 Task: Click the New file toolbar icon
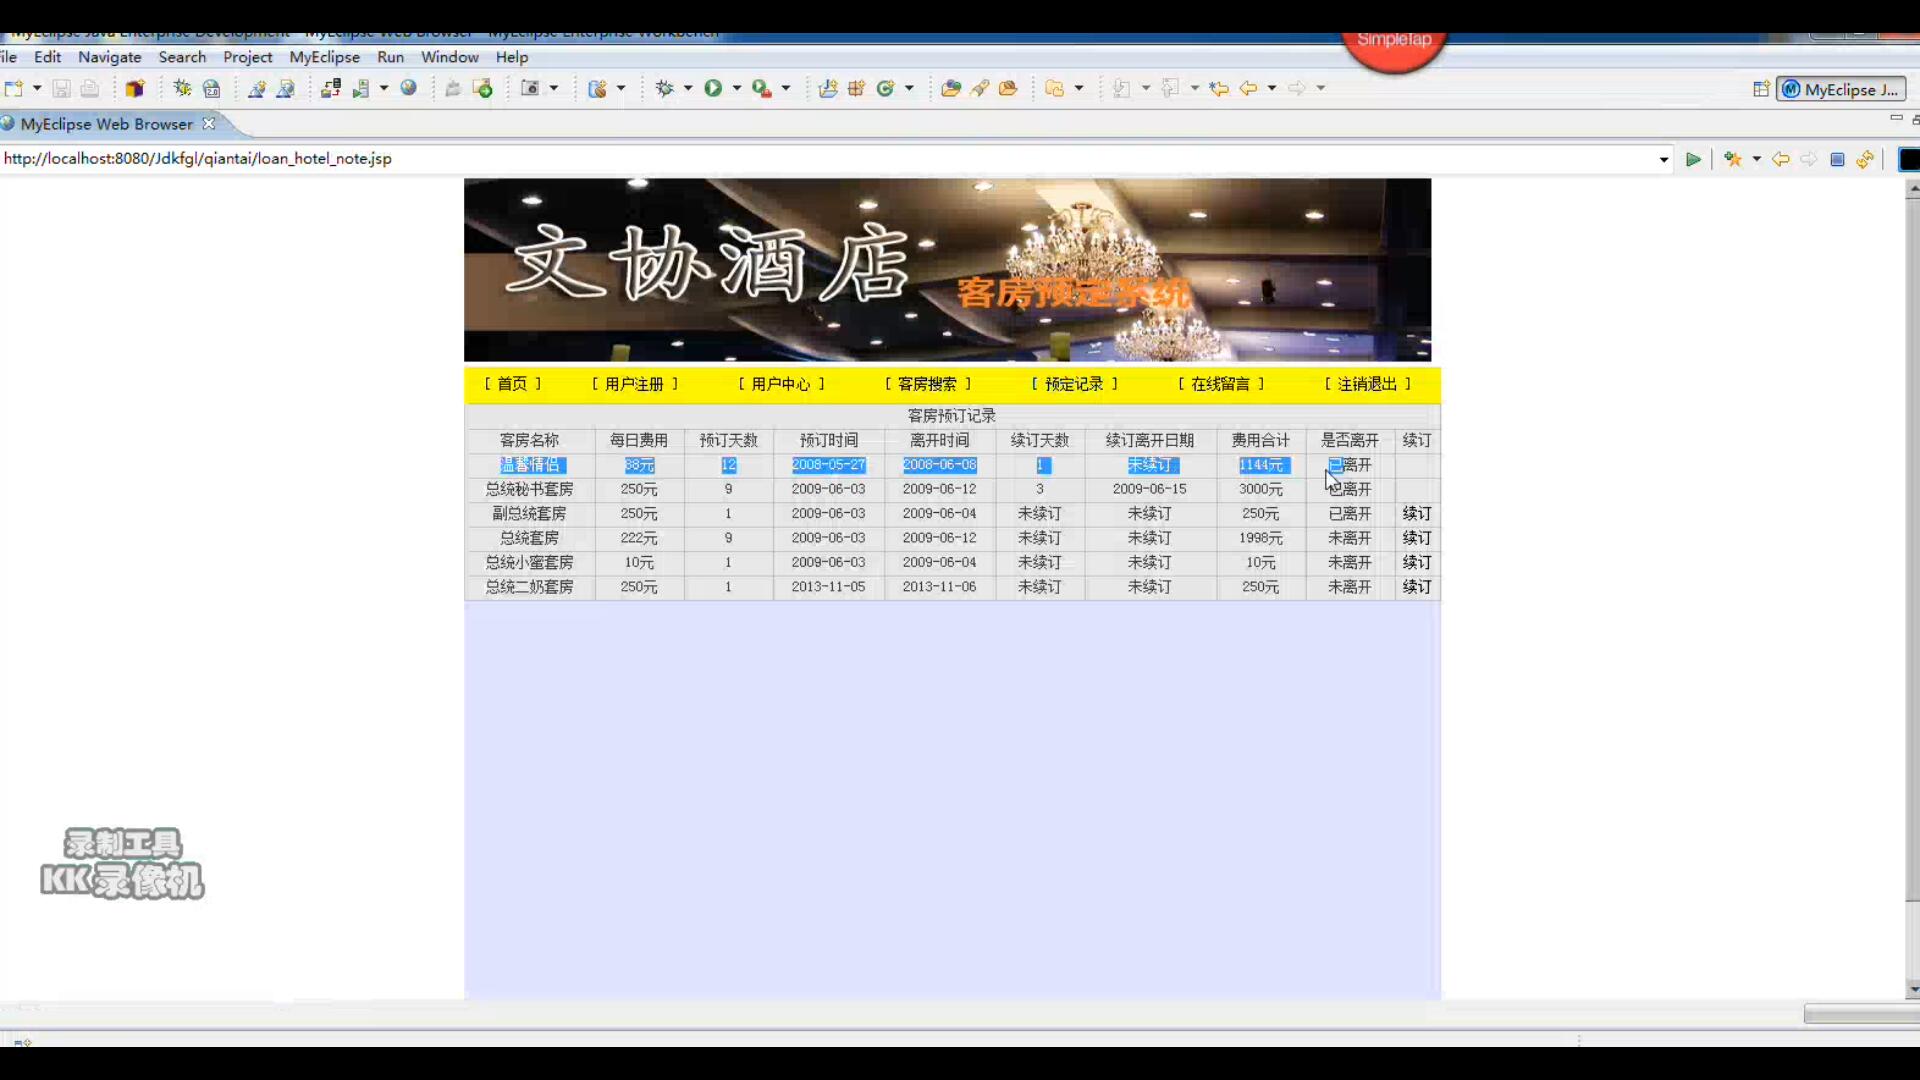[x=14, y=88]
